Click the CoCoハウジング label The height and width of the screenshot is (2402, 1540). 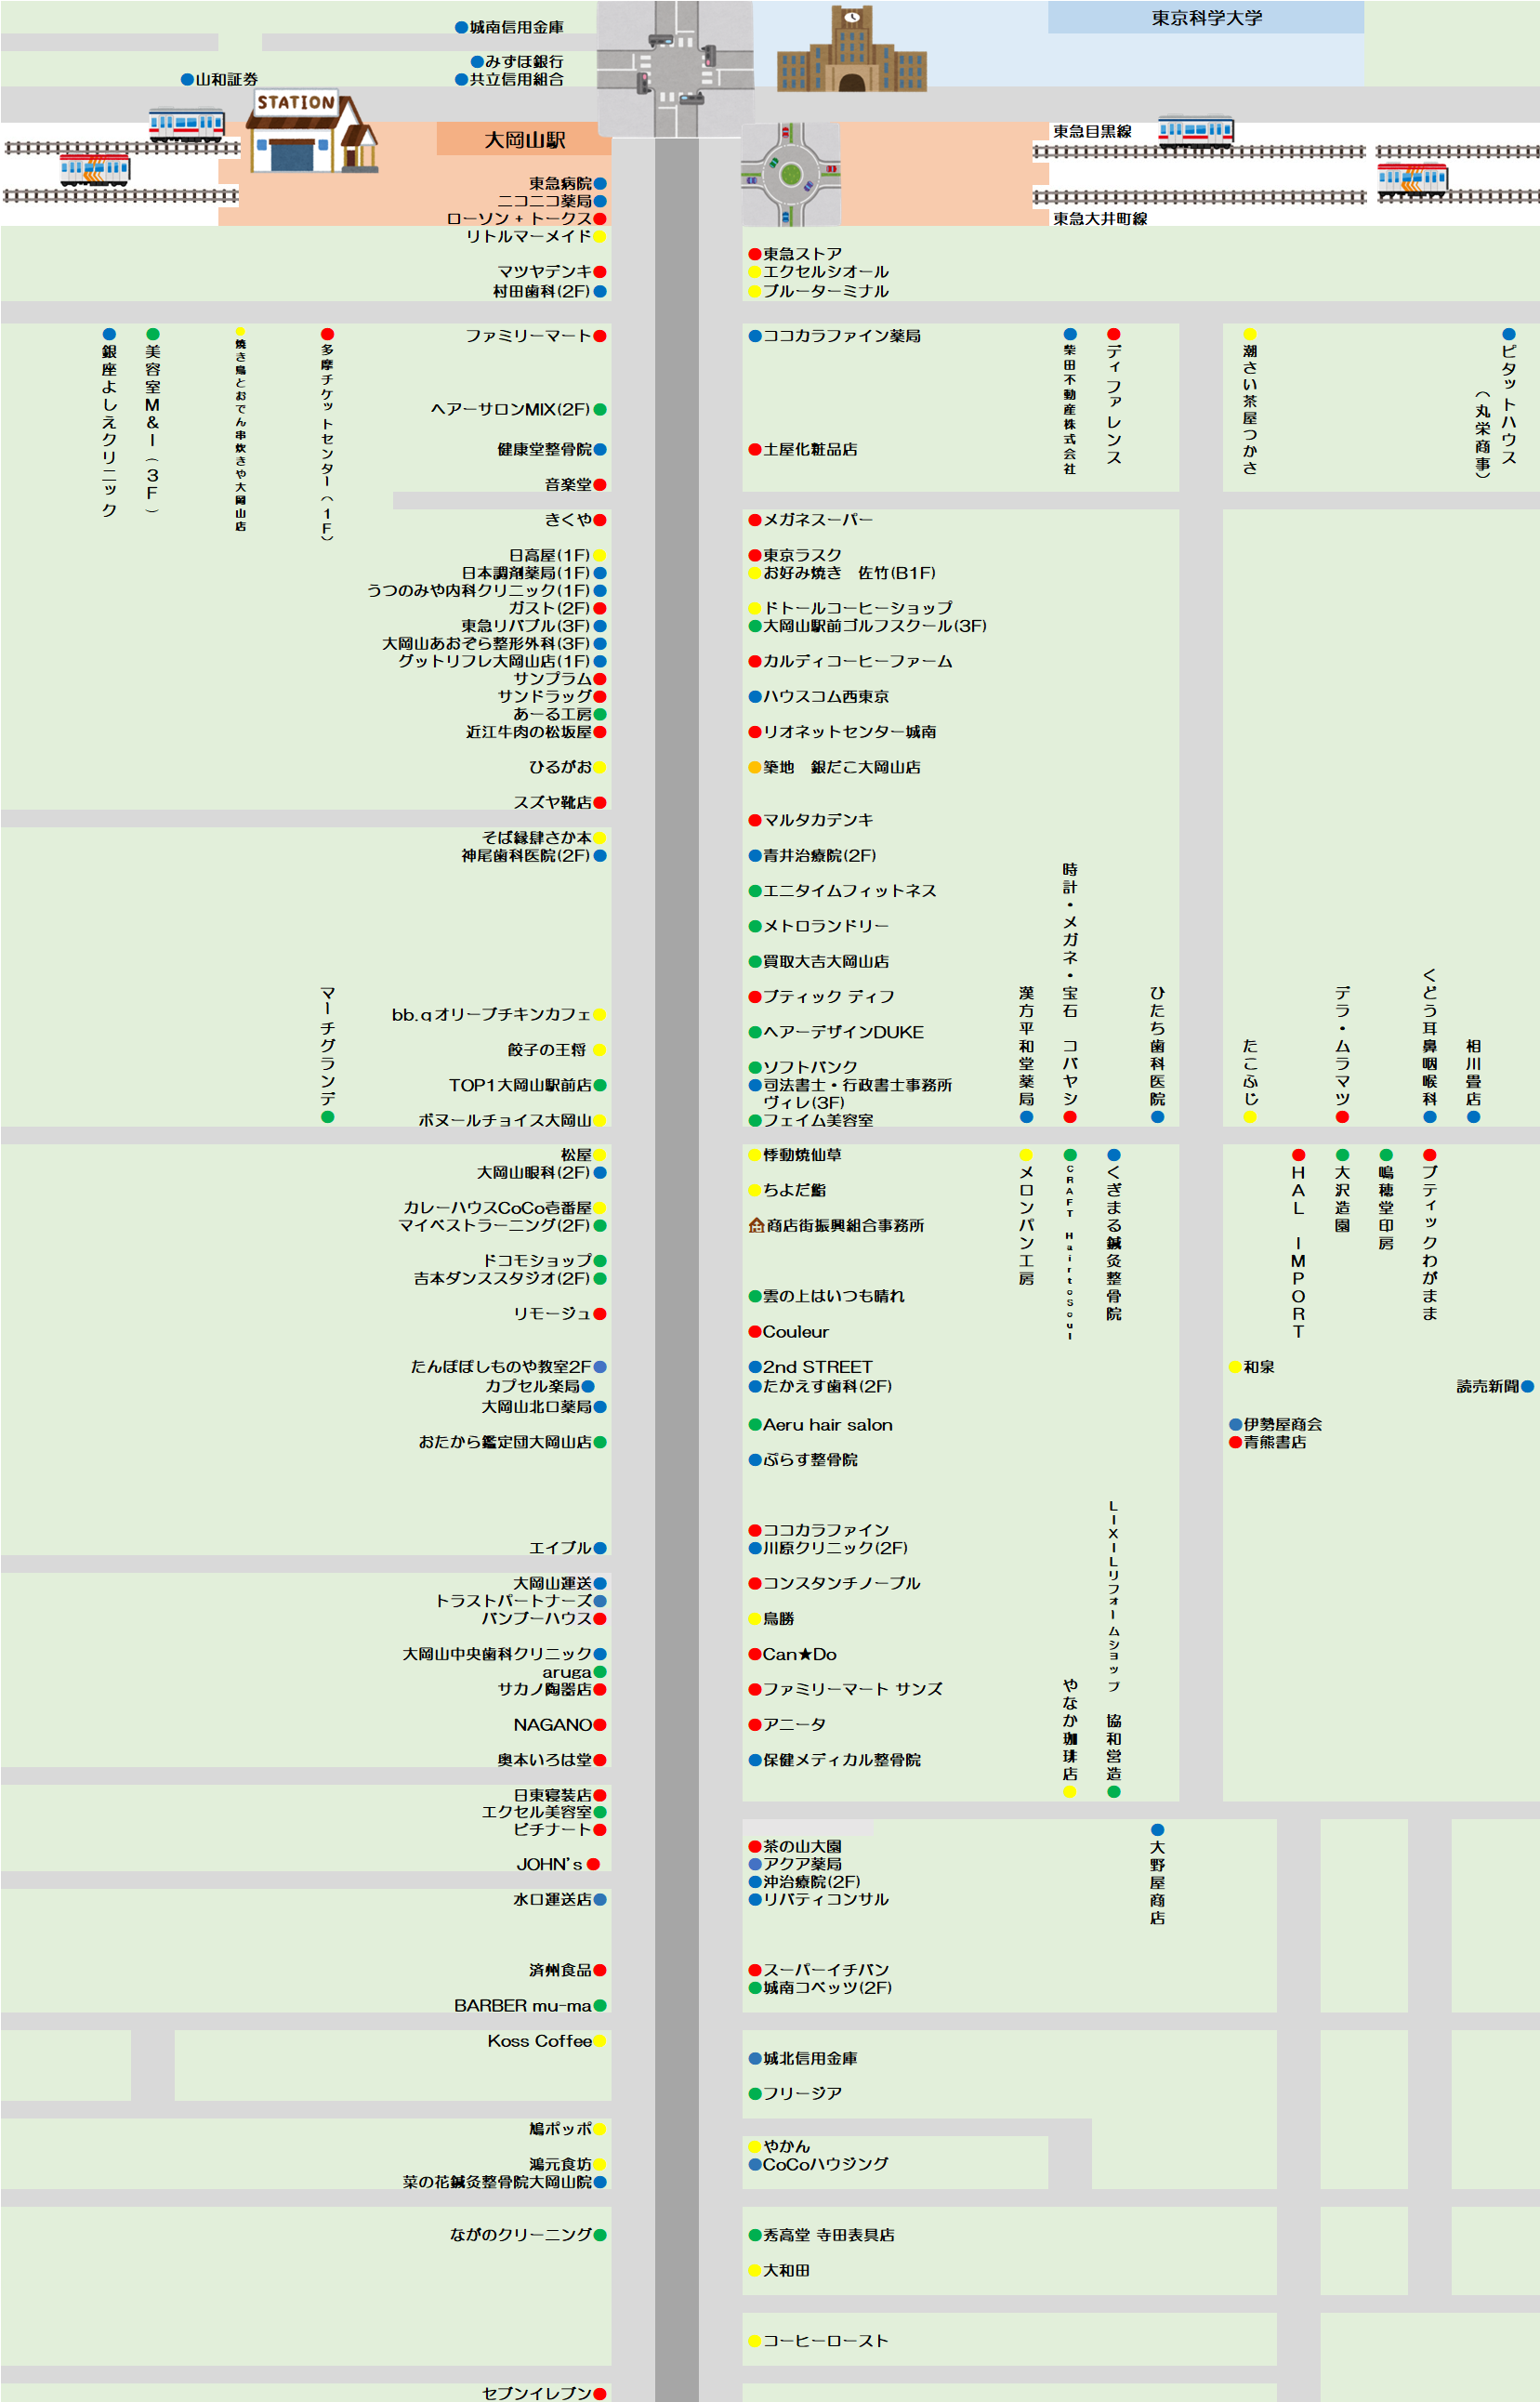coord(826,2164)
